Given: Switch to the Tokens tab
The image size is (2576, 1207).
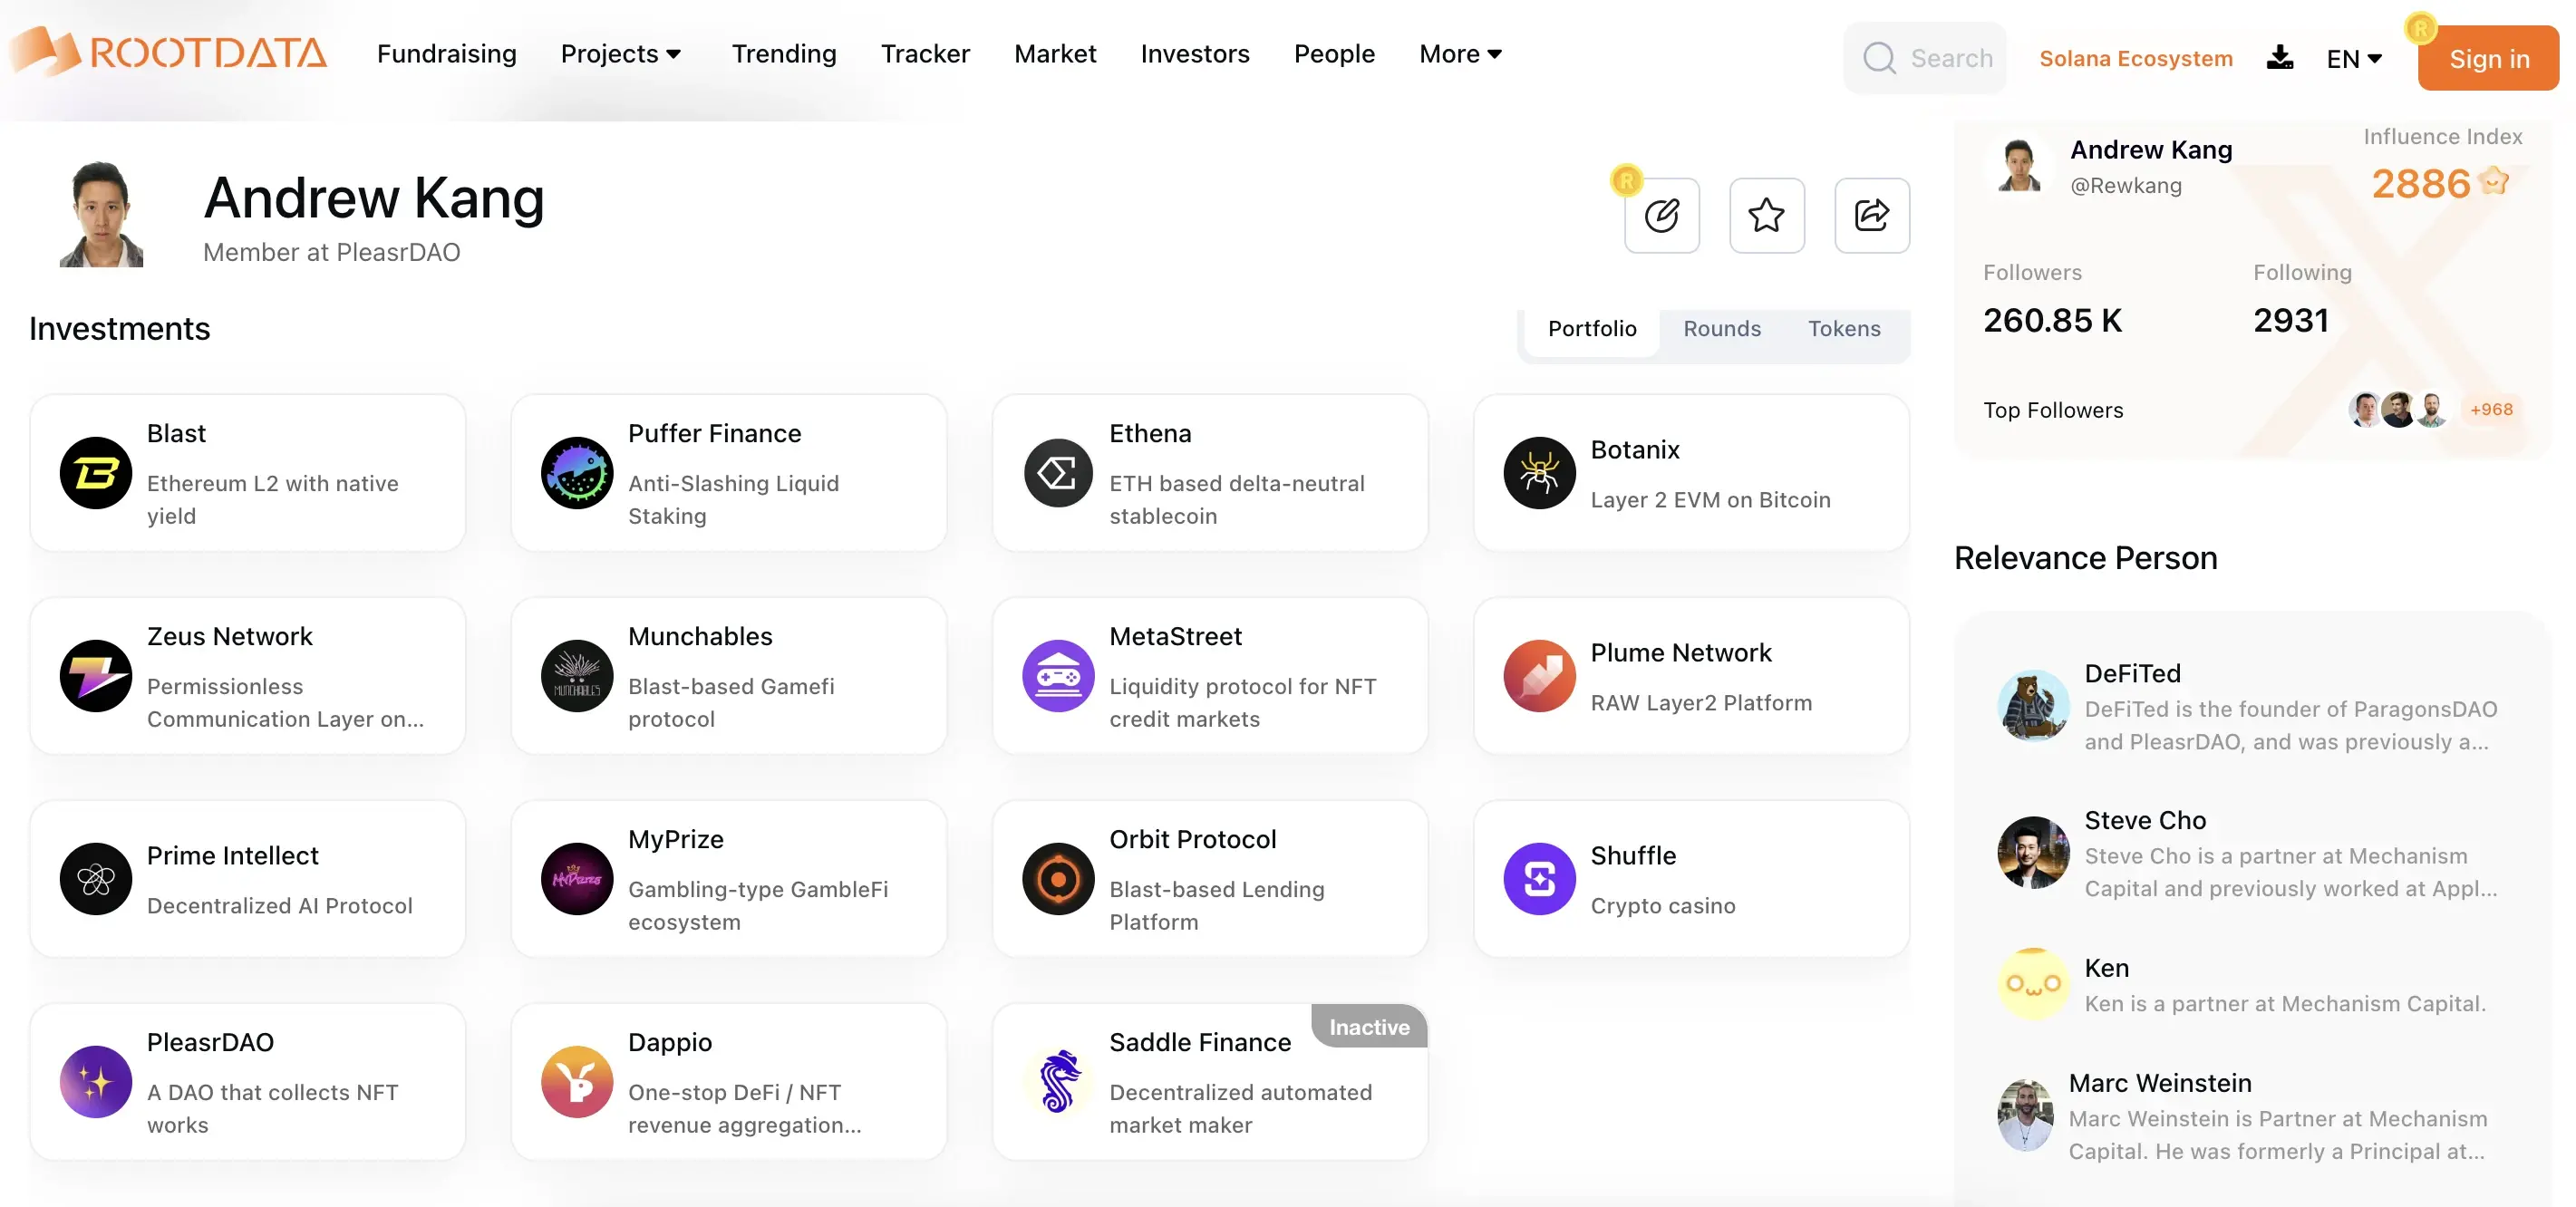Looking at the screenshot, I should pyautogui.click(x=1844, y=328).
